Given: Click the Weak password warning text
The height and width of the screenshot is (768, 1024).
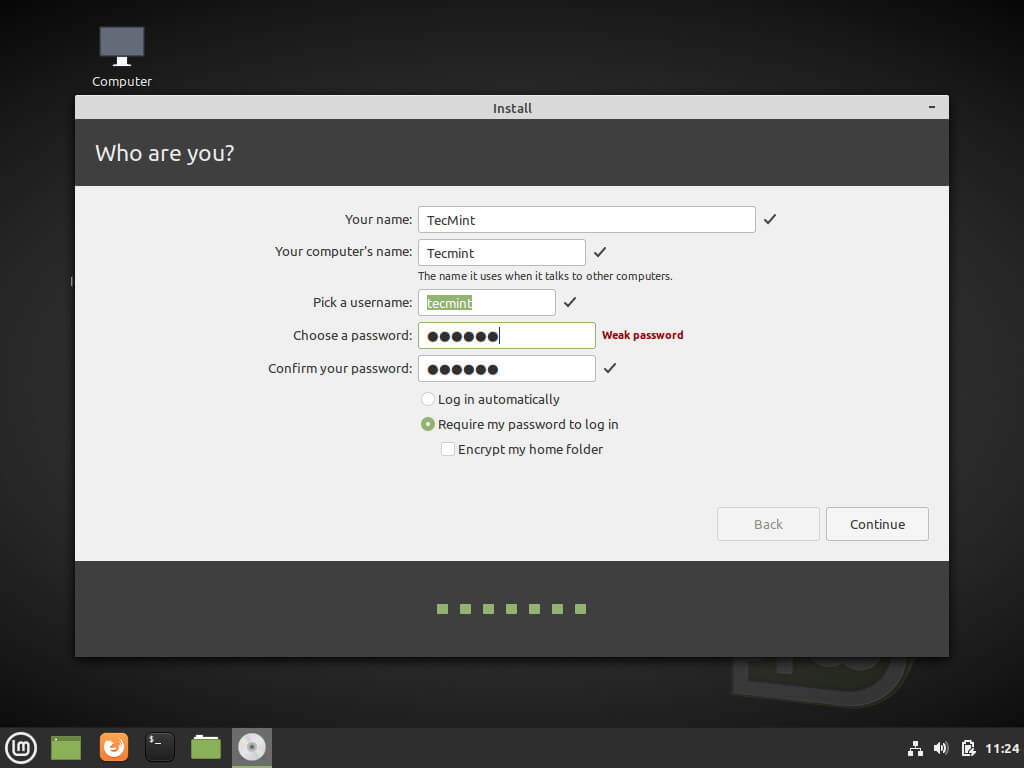Looking at the screenshot, I should 643,335.
